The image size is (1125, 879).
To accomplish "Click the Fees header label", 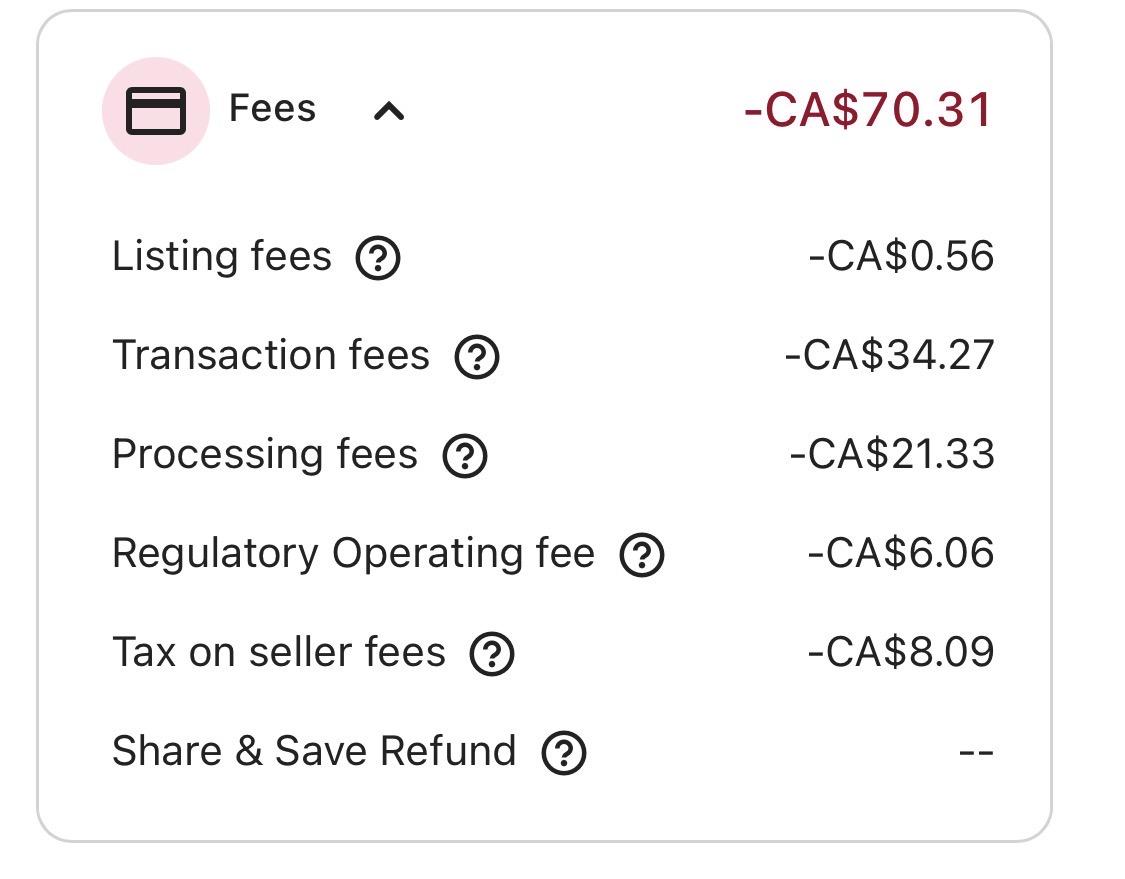I will (272, 108).
